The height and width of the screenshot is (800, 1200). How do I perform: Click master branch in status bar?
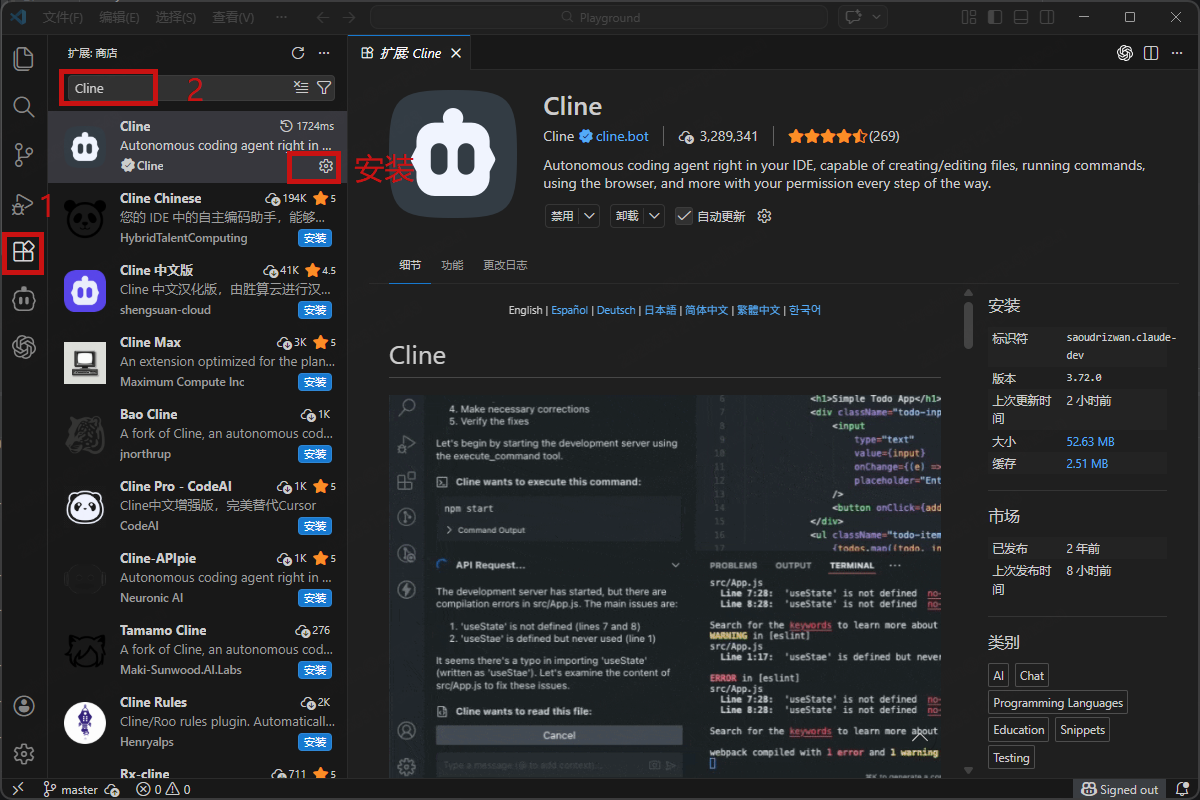[x=70, y=789]
